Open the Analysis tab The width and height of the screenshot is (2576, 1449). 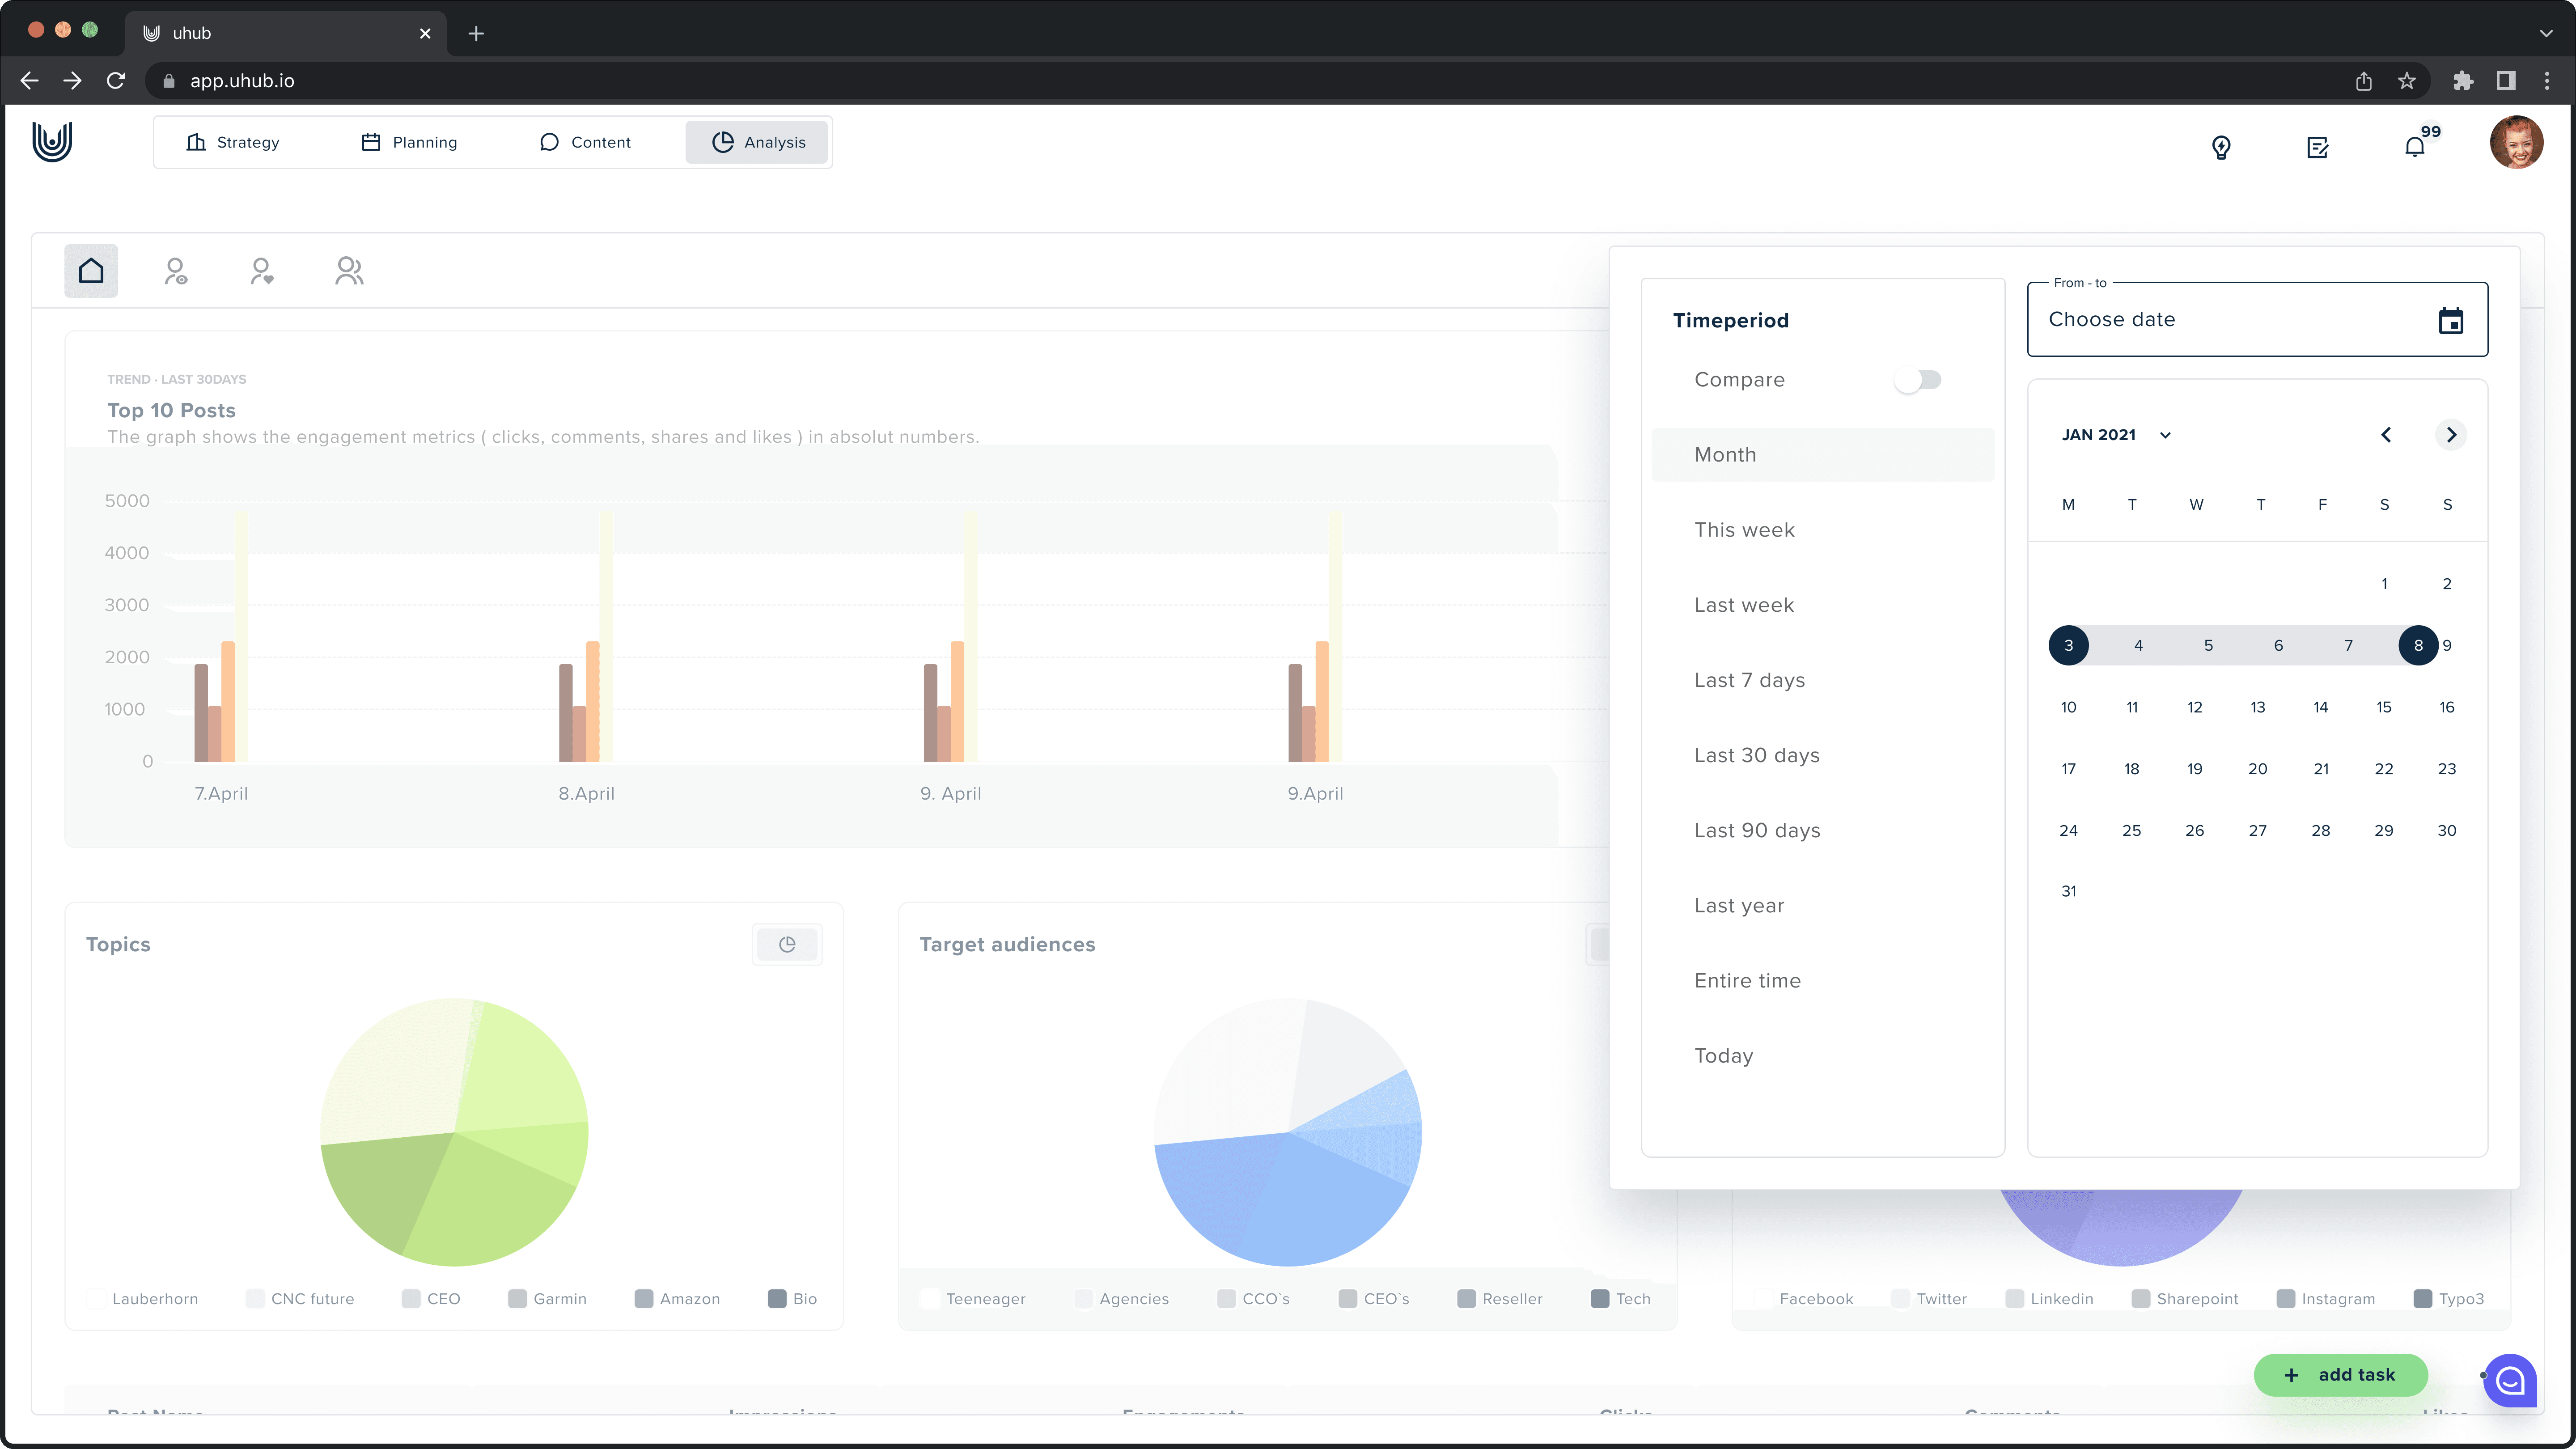[757, 142]
